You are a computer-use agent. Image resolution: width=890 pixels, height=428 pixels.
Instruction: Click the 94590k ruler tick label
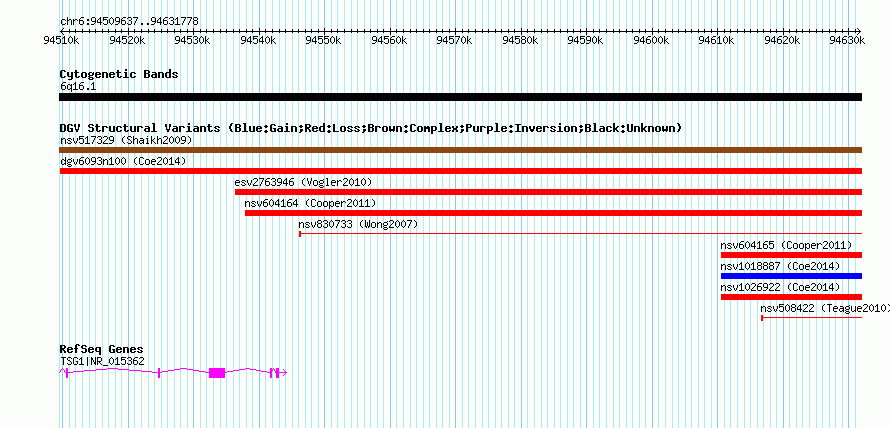click(585, 40)
